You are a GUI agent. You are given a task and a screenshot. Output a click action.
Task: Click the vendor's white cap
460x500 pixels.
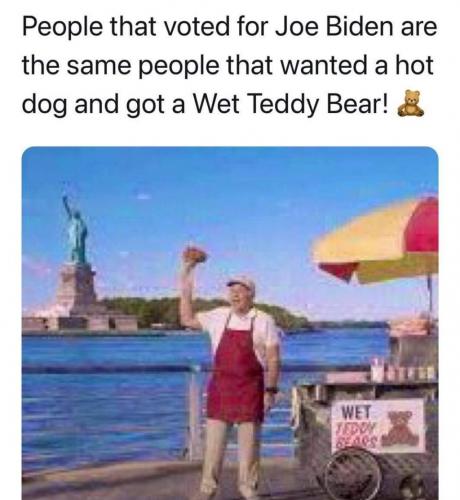tap(242, 282)
